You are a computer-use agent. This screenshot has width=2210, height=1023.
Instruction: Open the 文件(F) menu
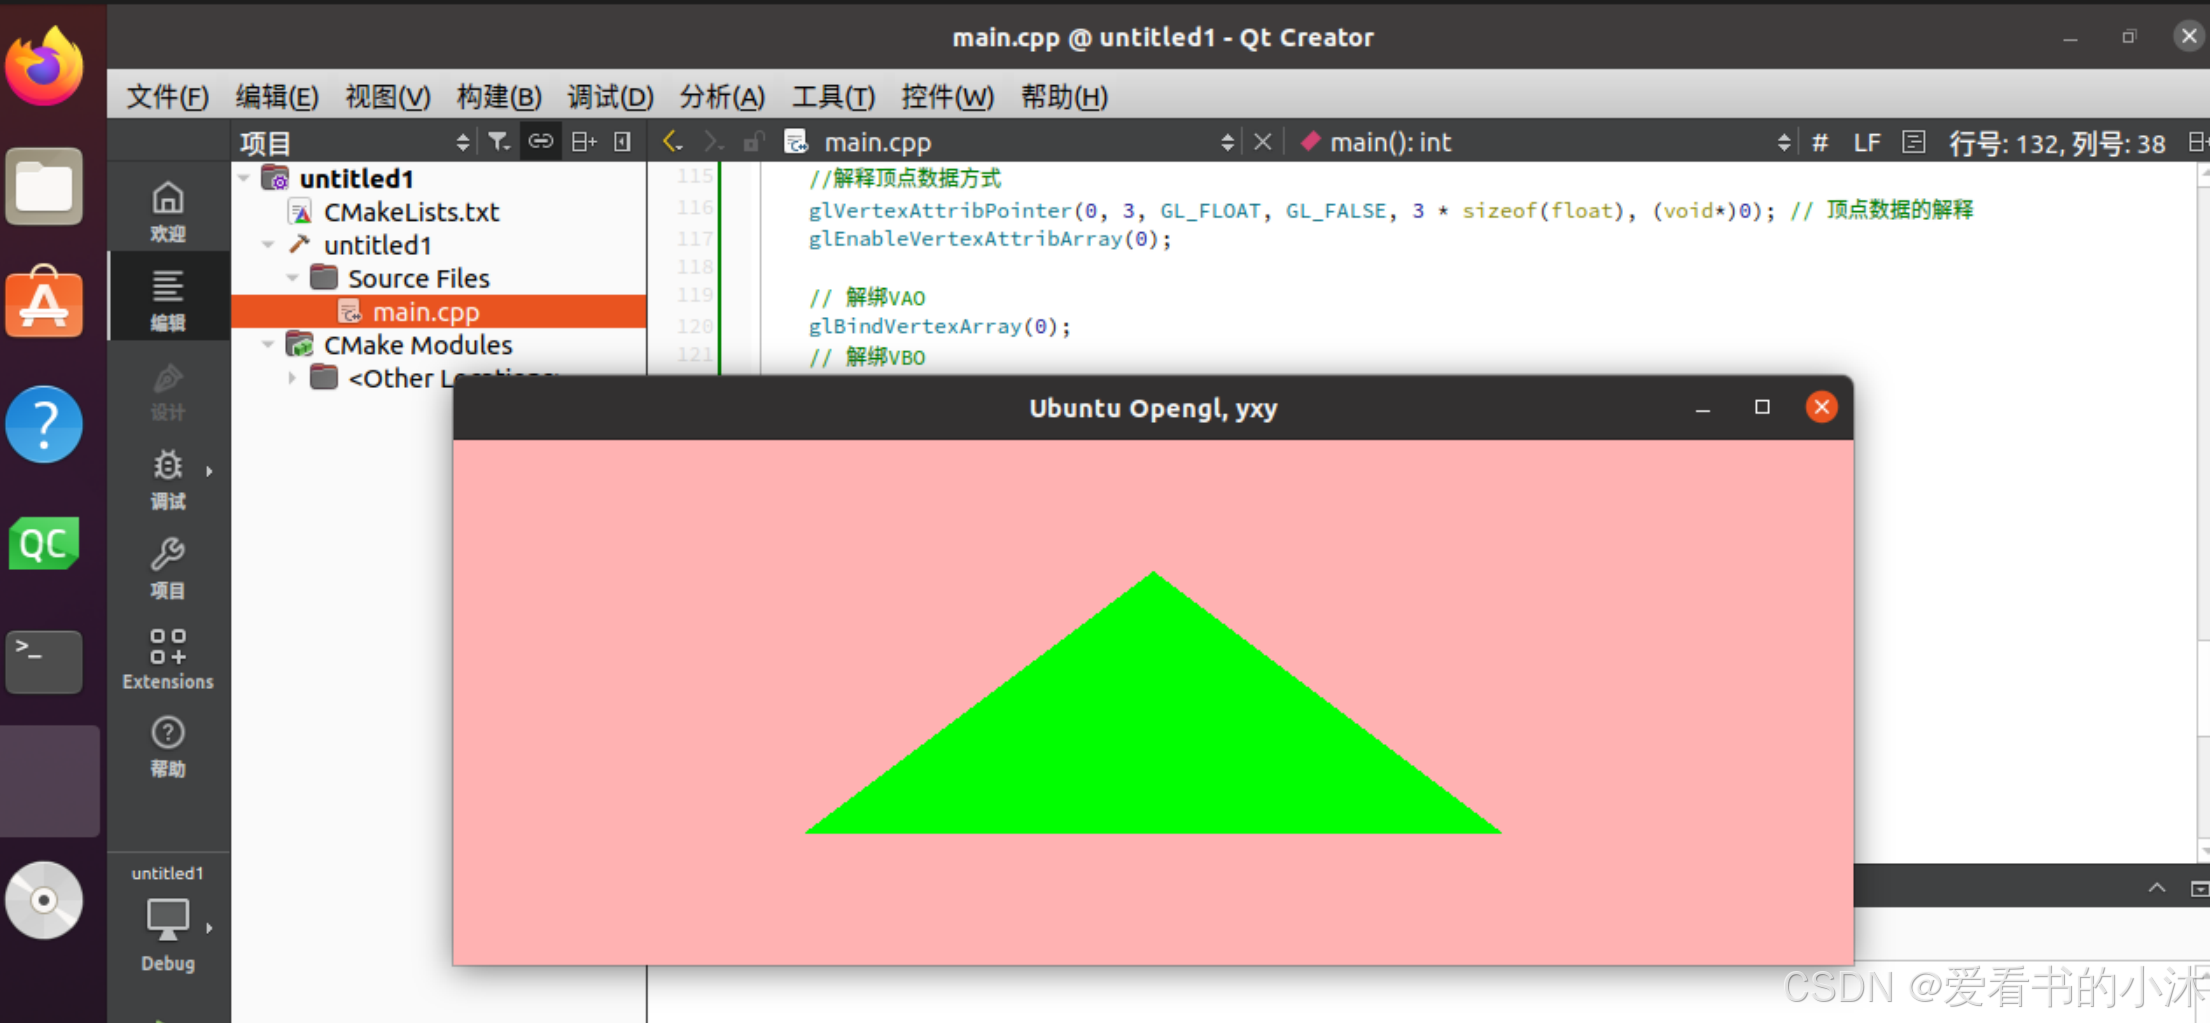[x=168, y=97]
